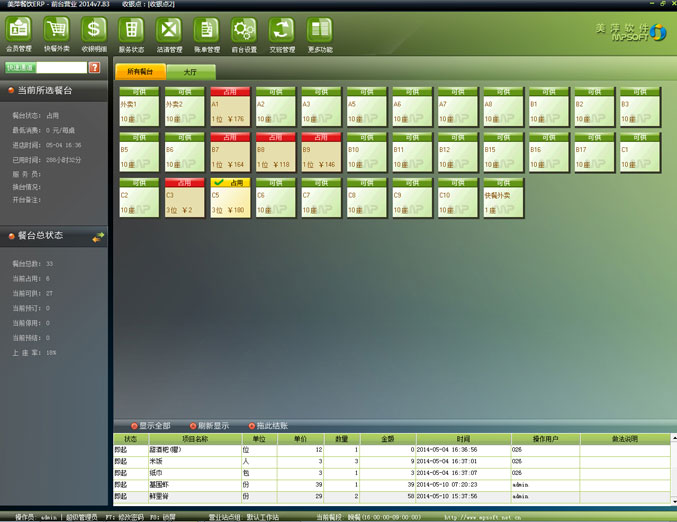This screenshot has height=522, width=677.
Task: Select occupied table A1
Action: (x=230, y=107)
